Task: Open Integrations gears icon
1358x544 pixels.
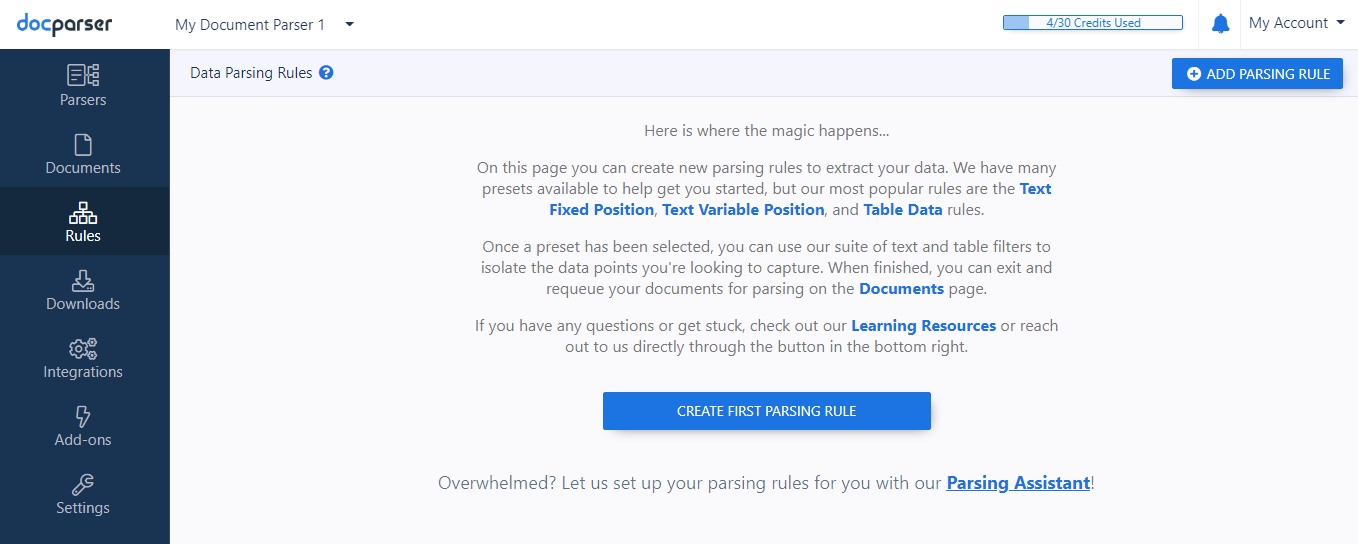Action: point(83,349)
